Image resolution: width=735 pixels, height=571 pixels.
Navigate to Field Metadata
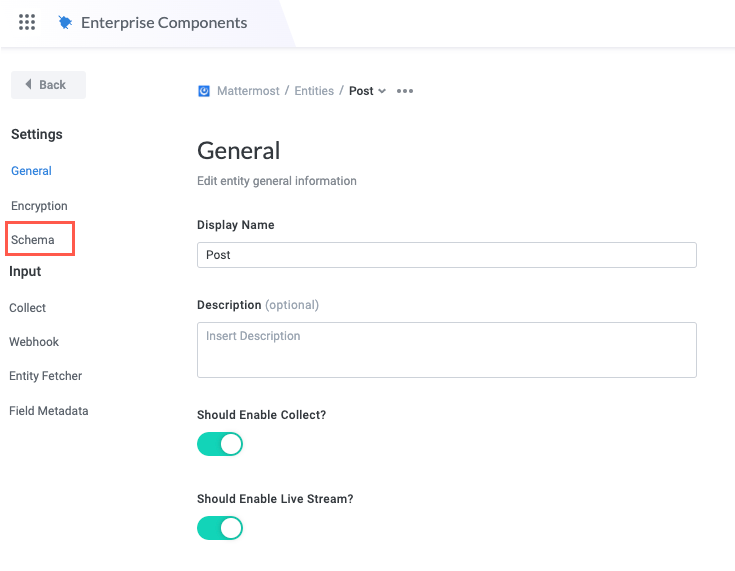49,411
